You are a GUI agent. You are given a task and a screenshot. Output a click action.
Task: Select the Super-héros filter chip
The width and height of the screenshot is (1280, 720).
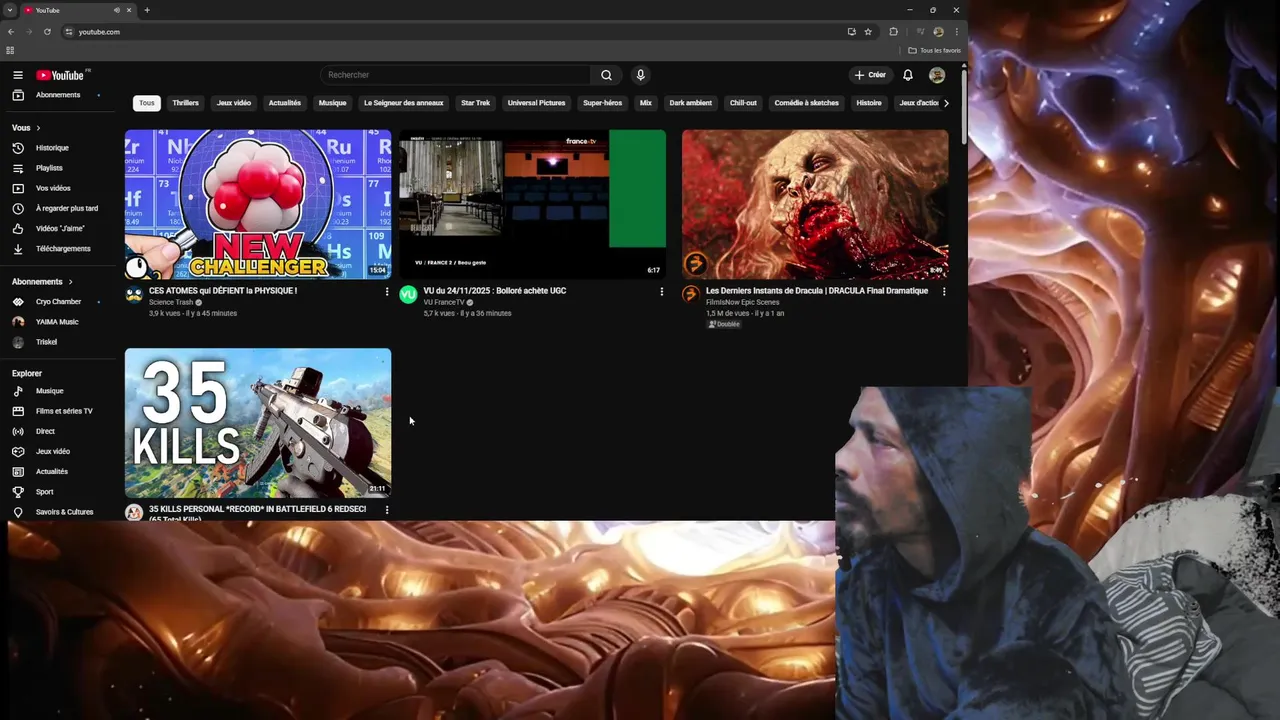pos(603,103)
